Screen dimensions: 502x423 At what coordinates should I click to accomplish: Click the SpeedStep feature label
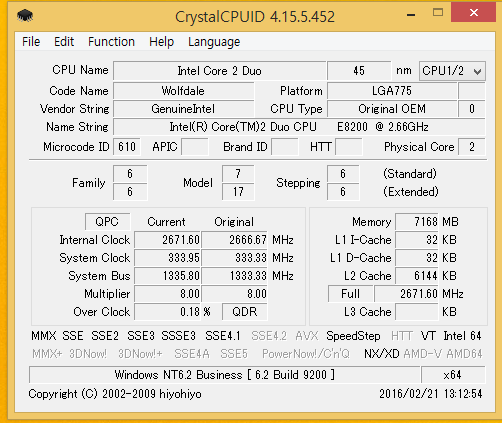coord(353,336)
